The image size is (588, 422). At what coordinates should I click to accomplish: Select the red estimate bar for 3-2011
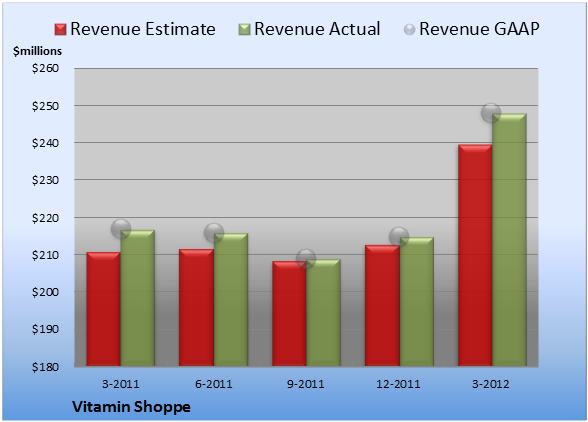[104, 309]
